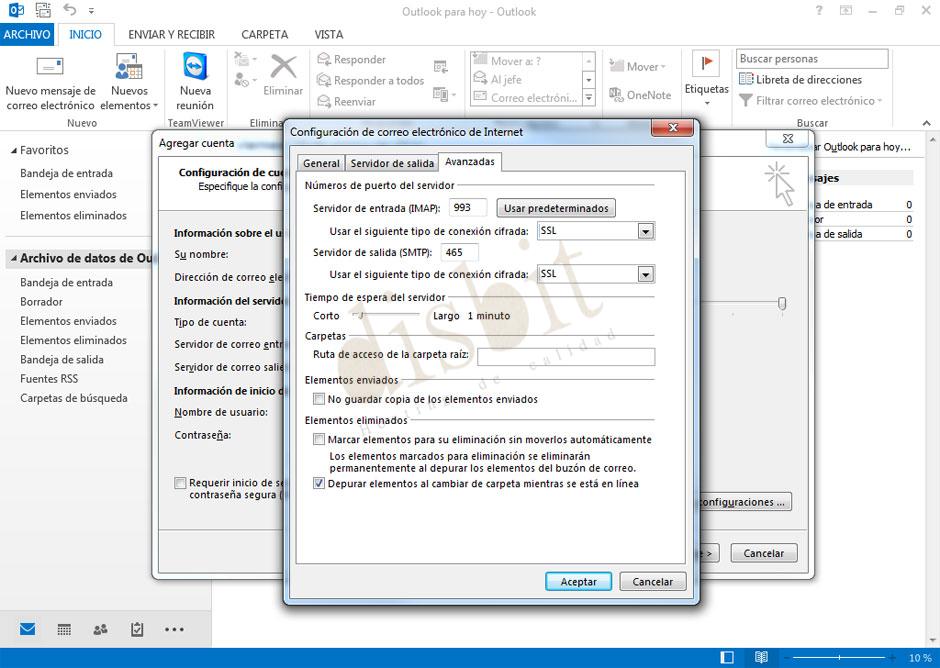Disable Depurar elementos al cambiar de carpeta
This screenshot has width=940, height=668.
point(319,483)
